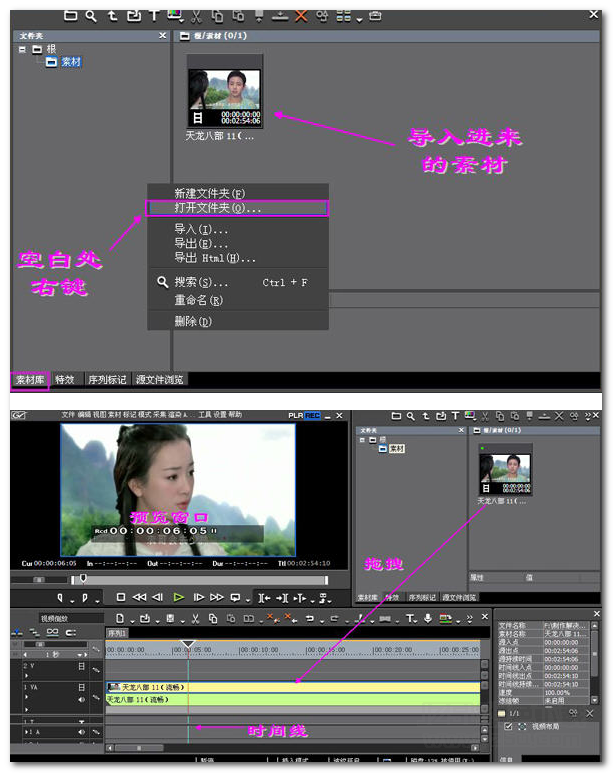Click the Stop button in preview controls
This screenshot has height=773, width=613.
(121, 597)
